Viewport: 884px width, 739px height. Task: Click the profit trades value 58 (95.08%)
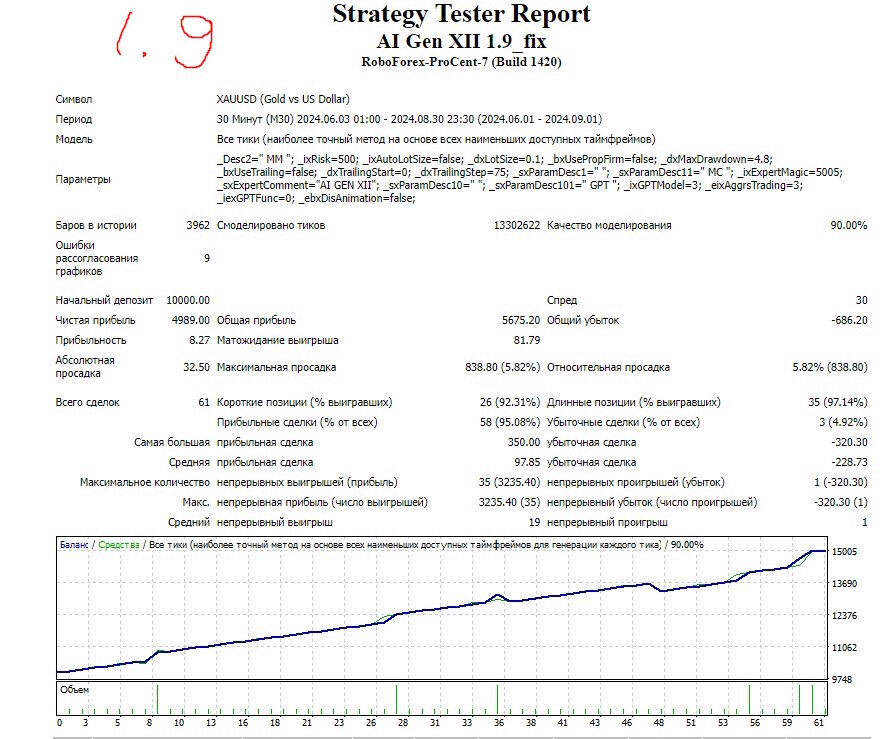510,422
